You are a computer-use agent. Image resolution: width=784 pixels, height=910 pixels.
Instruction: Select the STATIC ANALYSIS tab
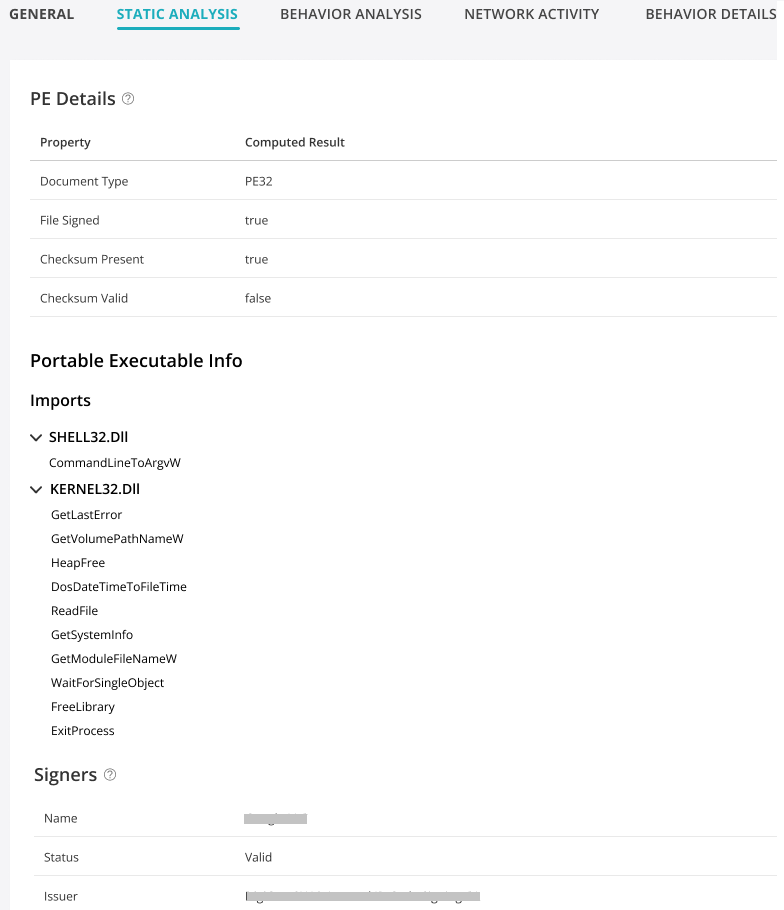click(177, 14)
